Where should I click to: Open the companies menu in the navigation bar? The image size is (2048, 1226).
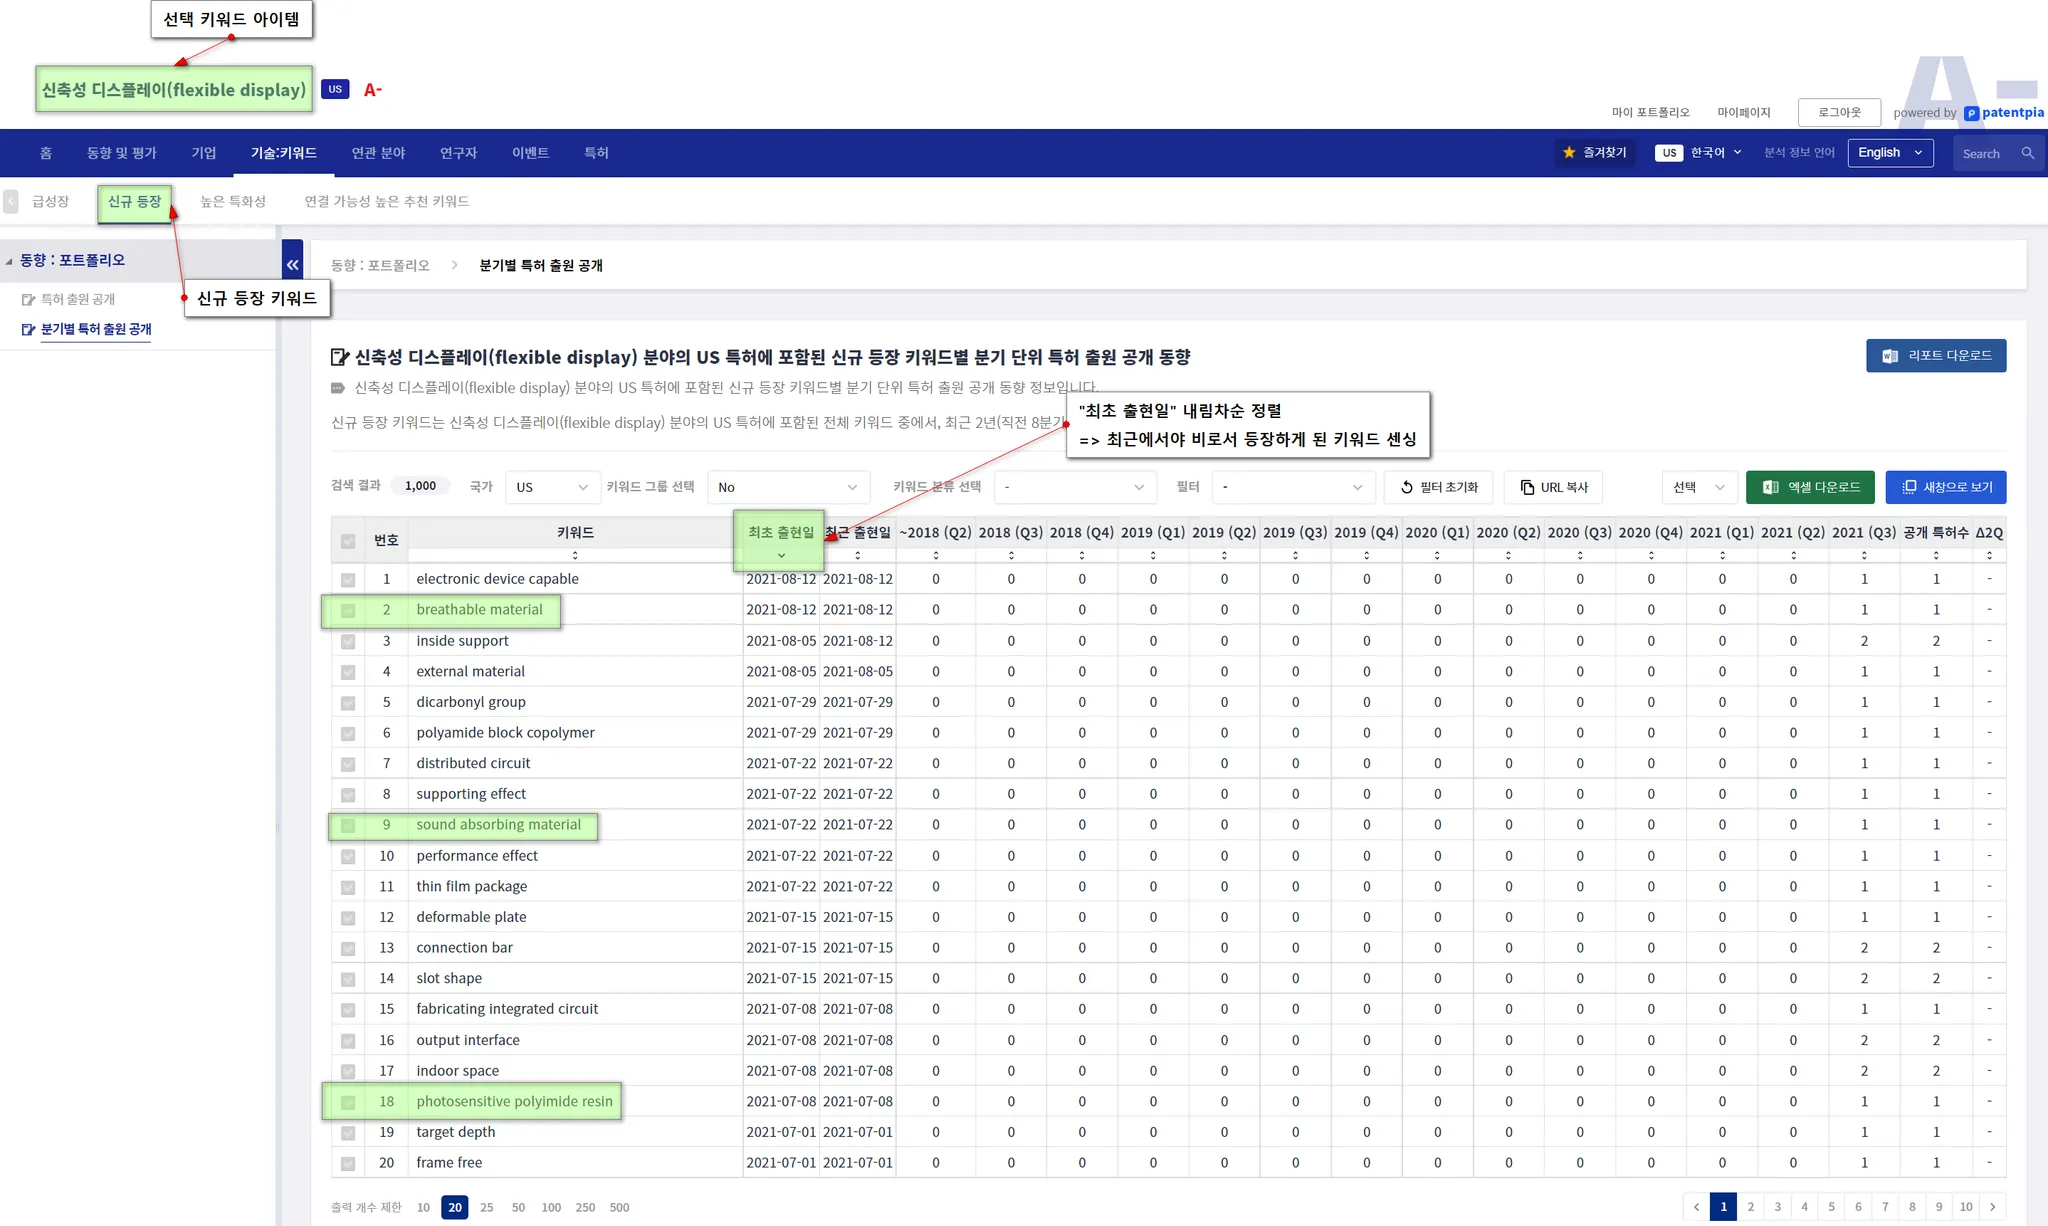point(204,153)
